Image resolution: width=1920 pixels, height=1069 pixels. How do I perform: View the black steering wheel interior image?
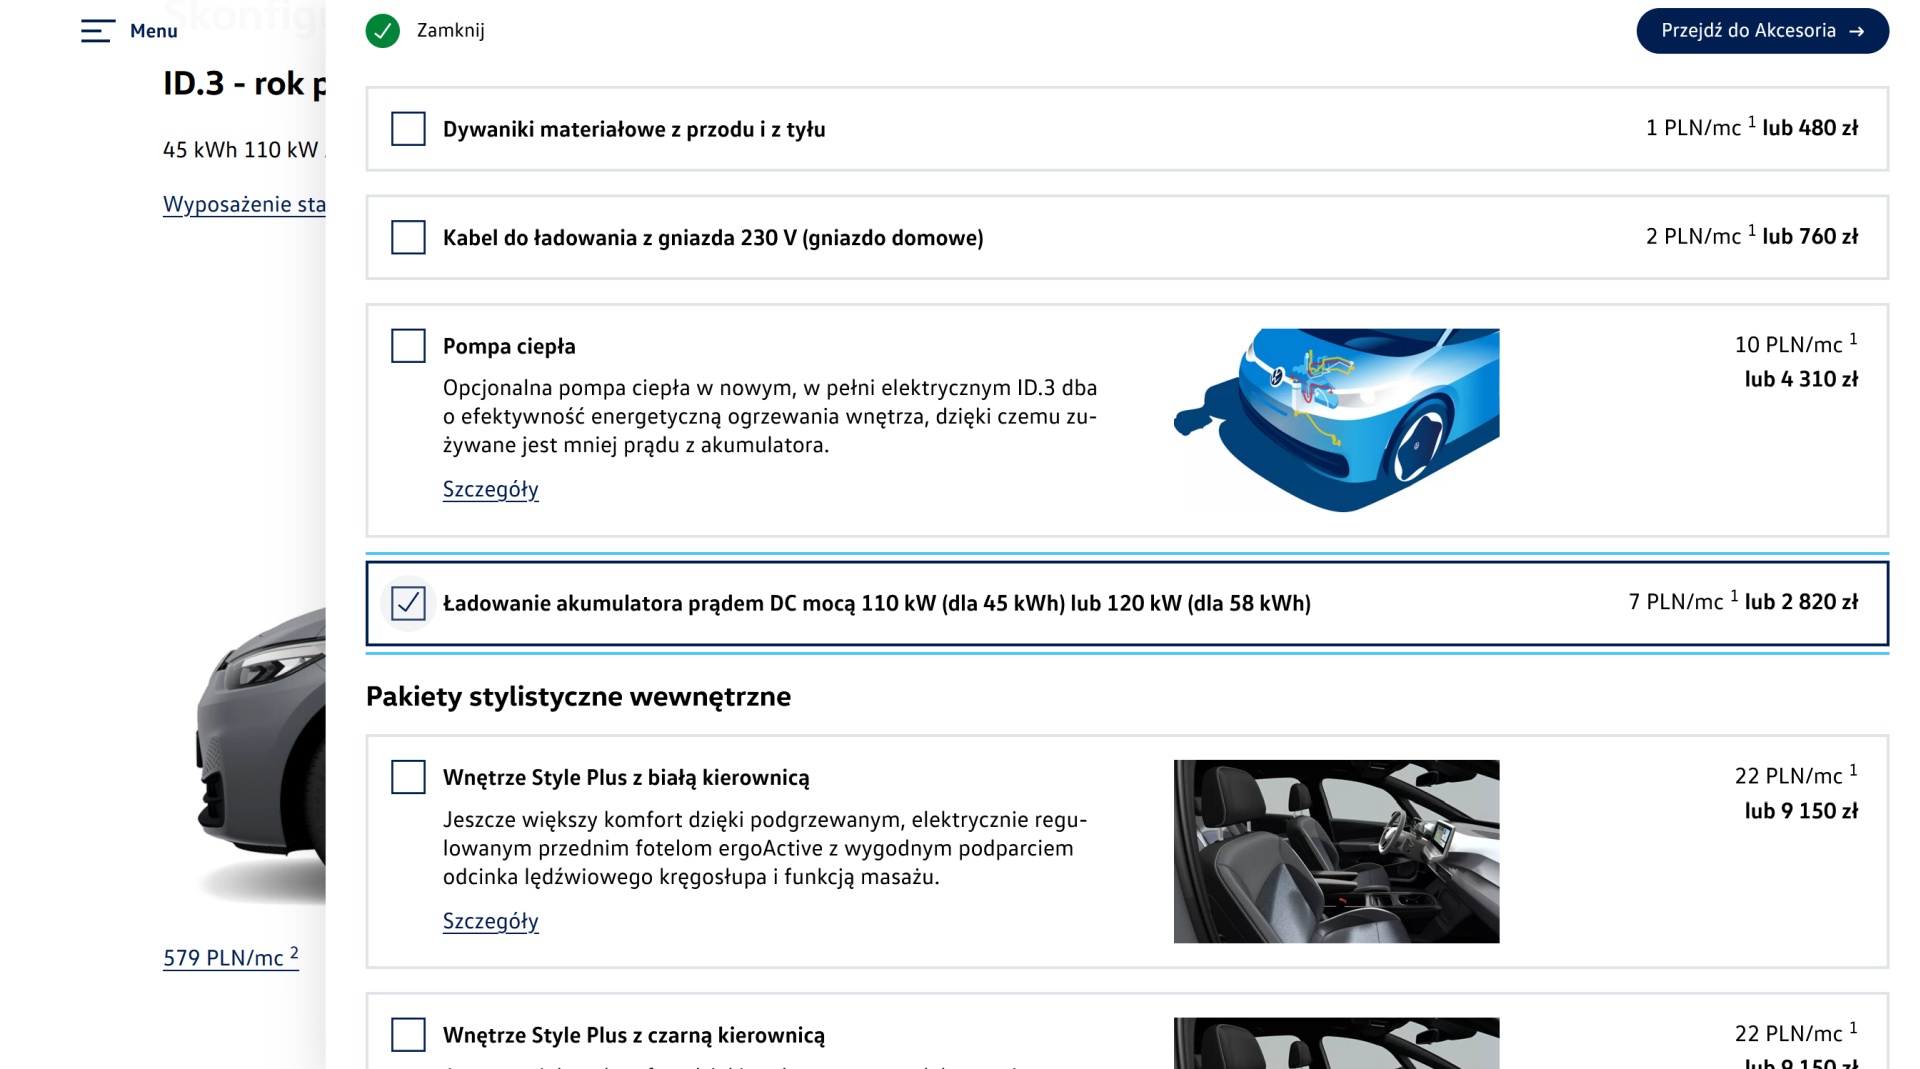(1336, 1043)
